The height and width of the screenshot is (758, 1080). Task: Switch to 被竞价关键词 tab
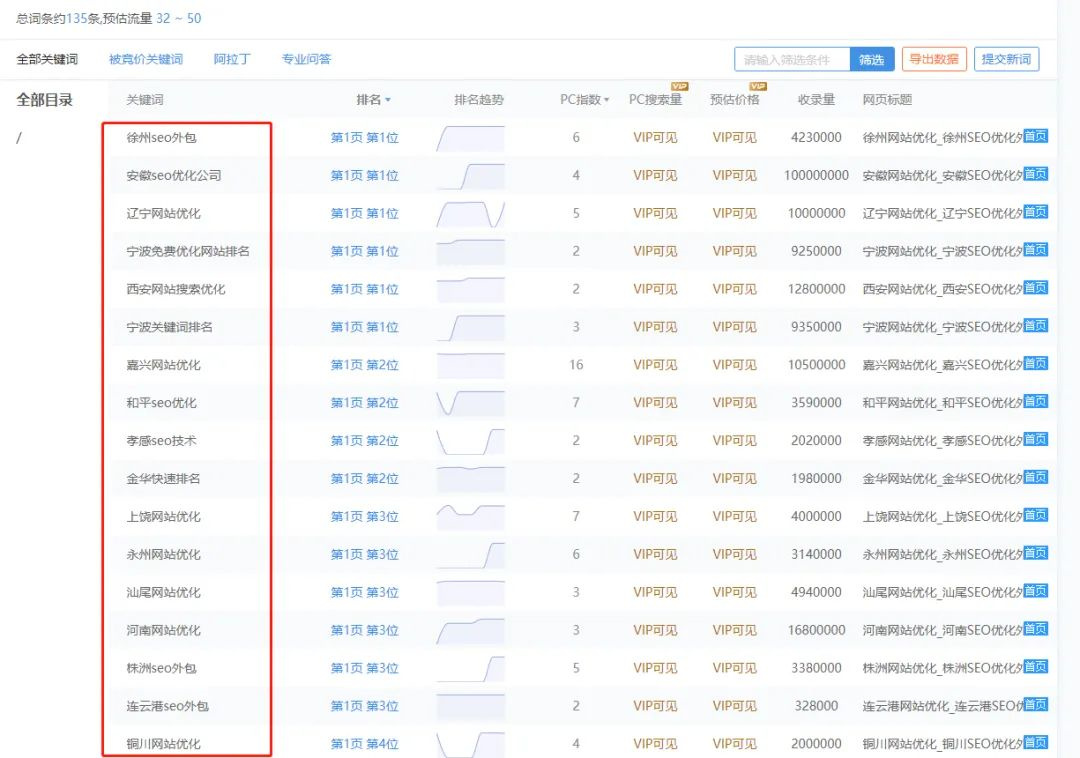pos(146,59)
